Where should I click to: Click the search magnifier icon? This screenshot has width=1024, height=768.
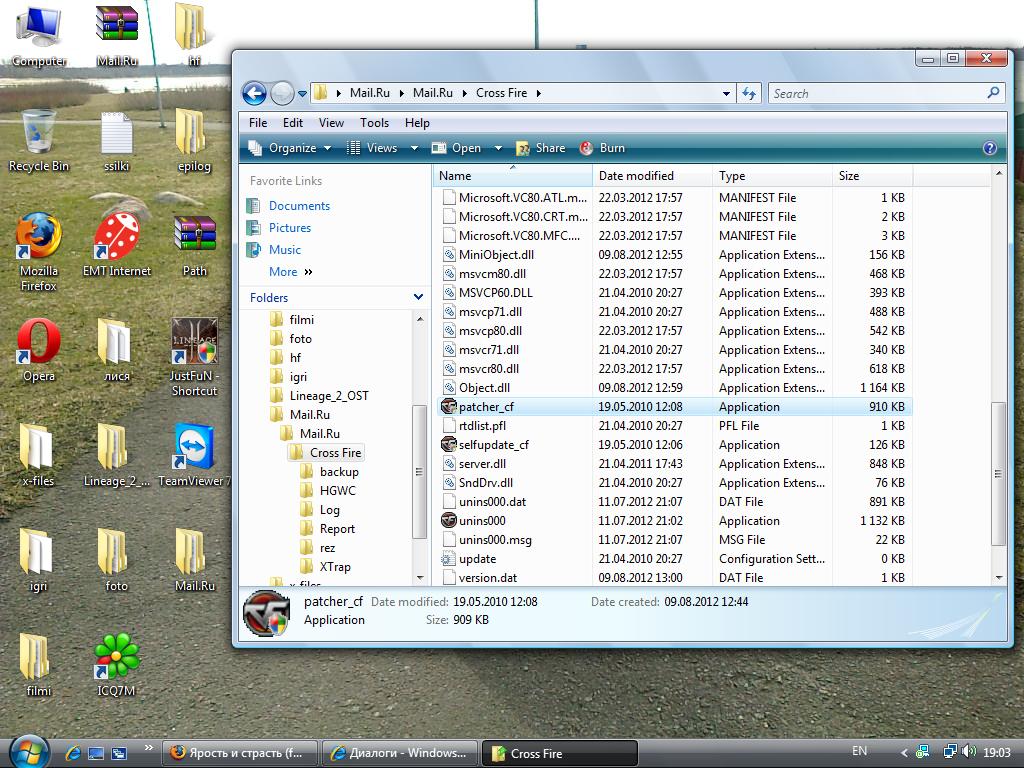(993, 93)
